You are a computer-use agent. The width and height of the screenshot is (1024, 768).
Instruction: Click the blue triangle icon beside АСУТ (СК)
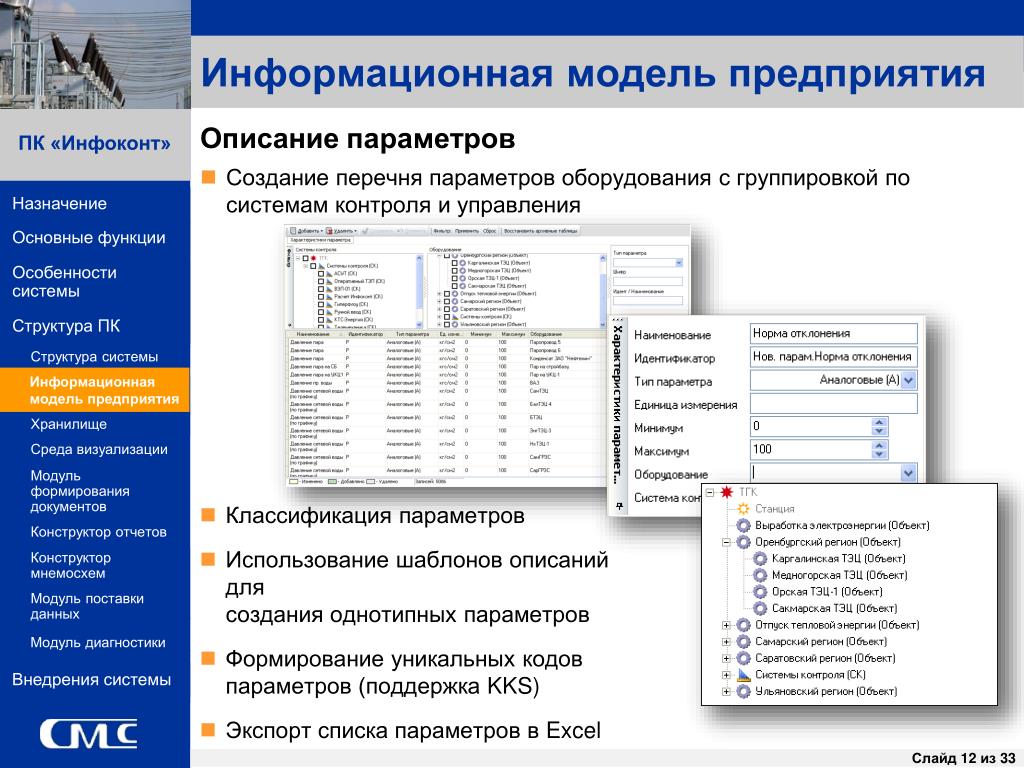pyautogui.click(x=329, y=274)
